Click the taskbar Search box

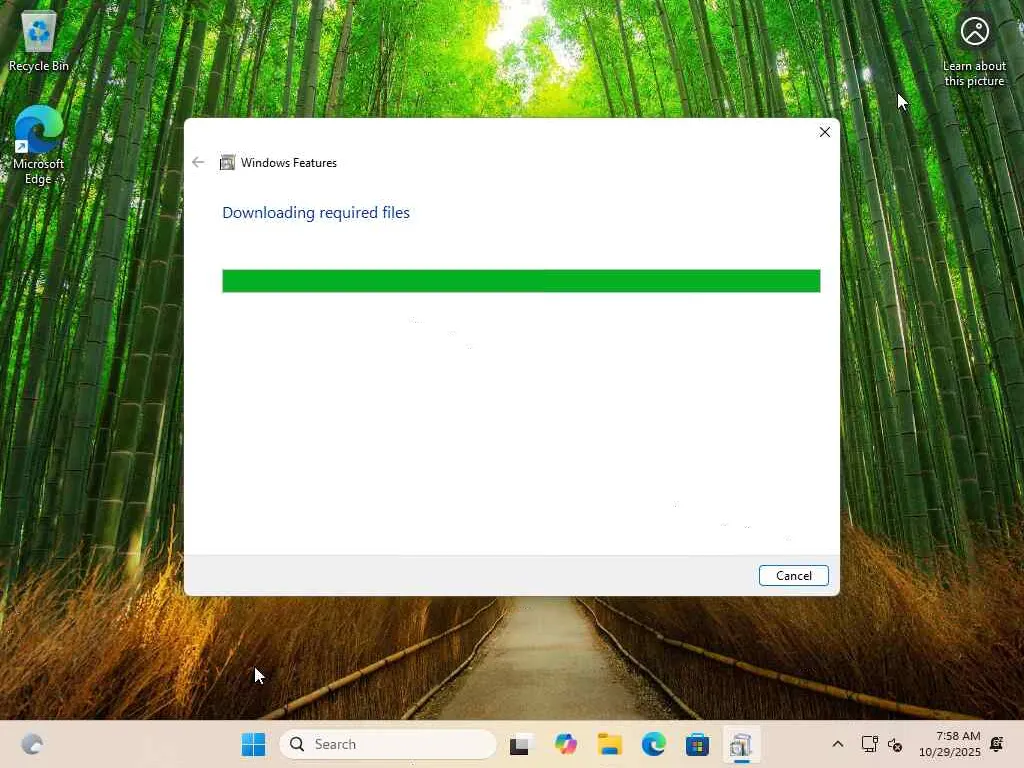388,744
